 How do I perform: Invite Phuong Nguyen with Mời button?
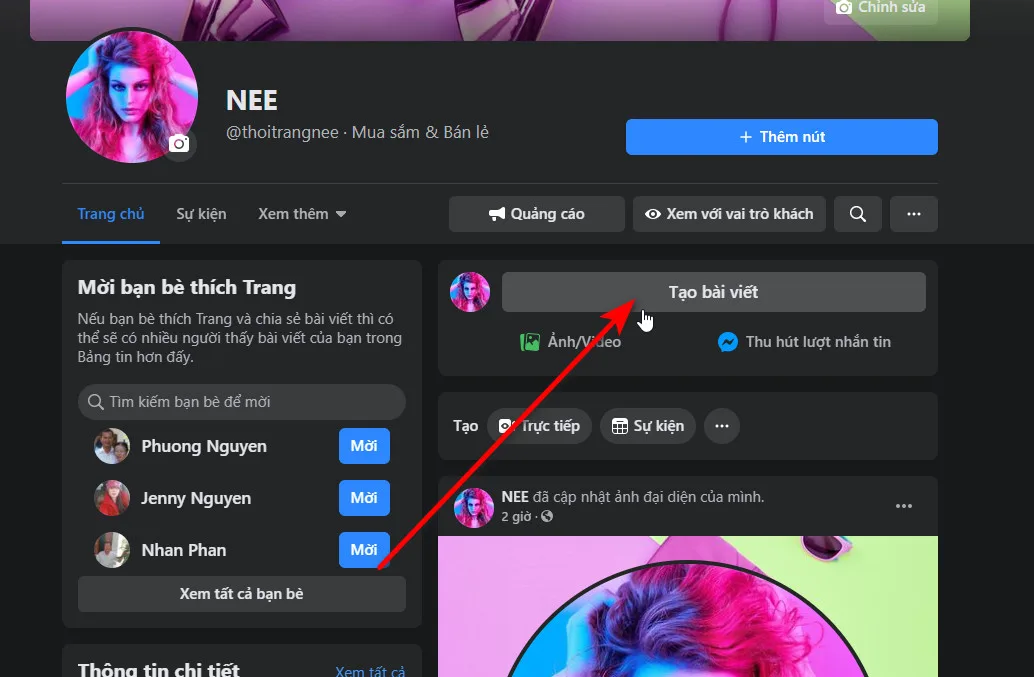(x=364, y=446)
